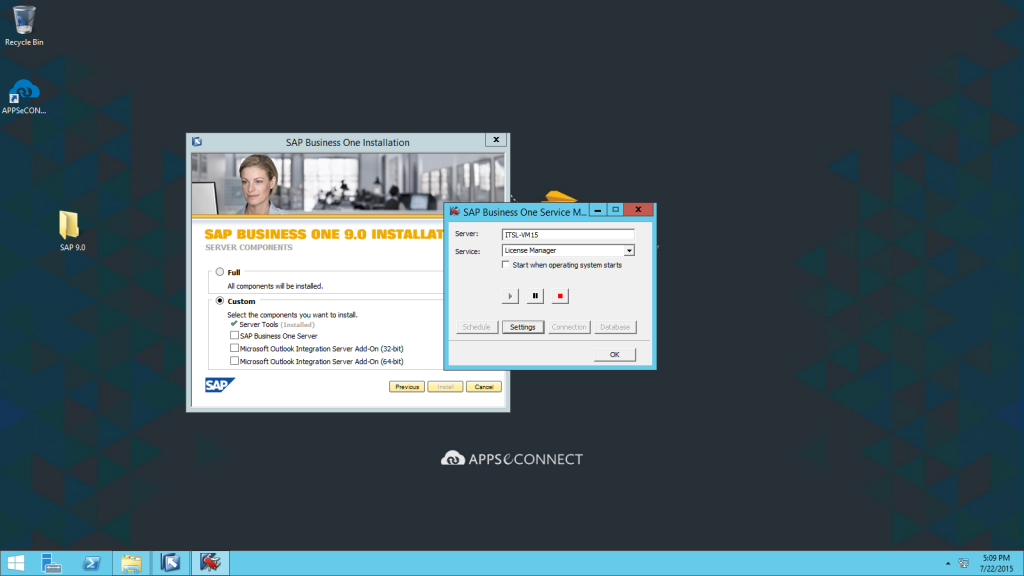Go back with the Previous button
This screenshot has width=1024, height=576.
pos(407,387)
